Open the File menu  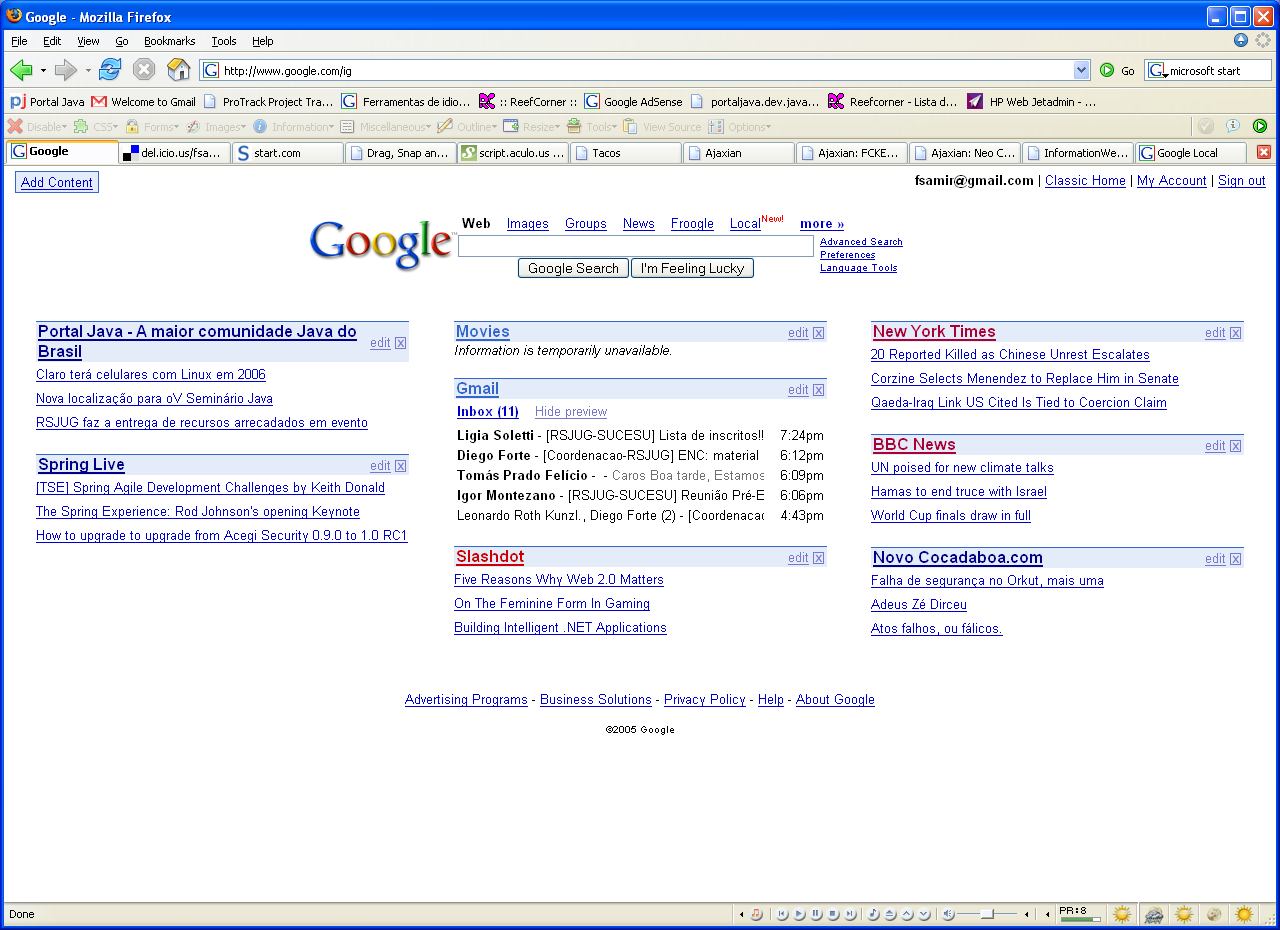click(19, 41)
